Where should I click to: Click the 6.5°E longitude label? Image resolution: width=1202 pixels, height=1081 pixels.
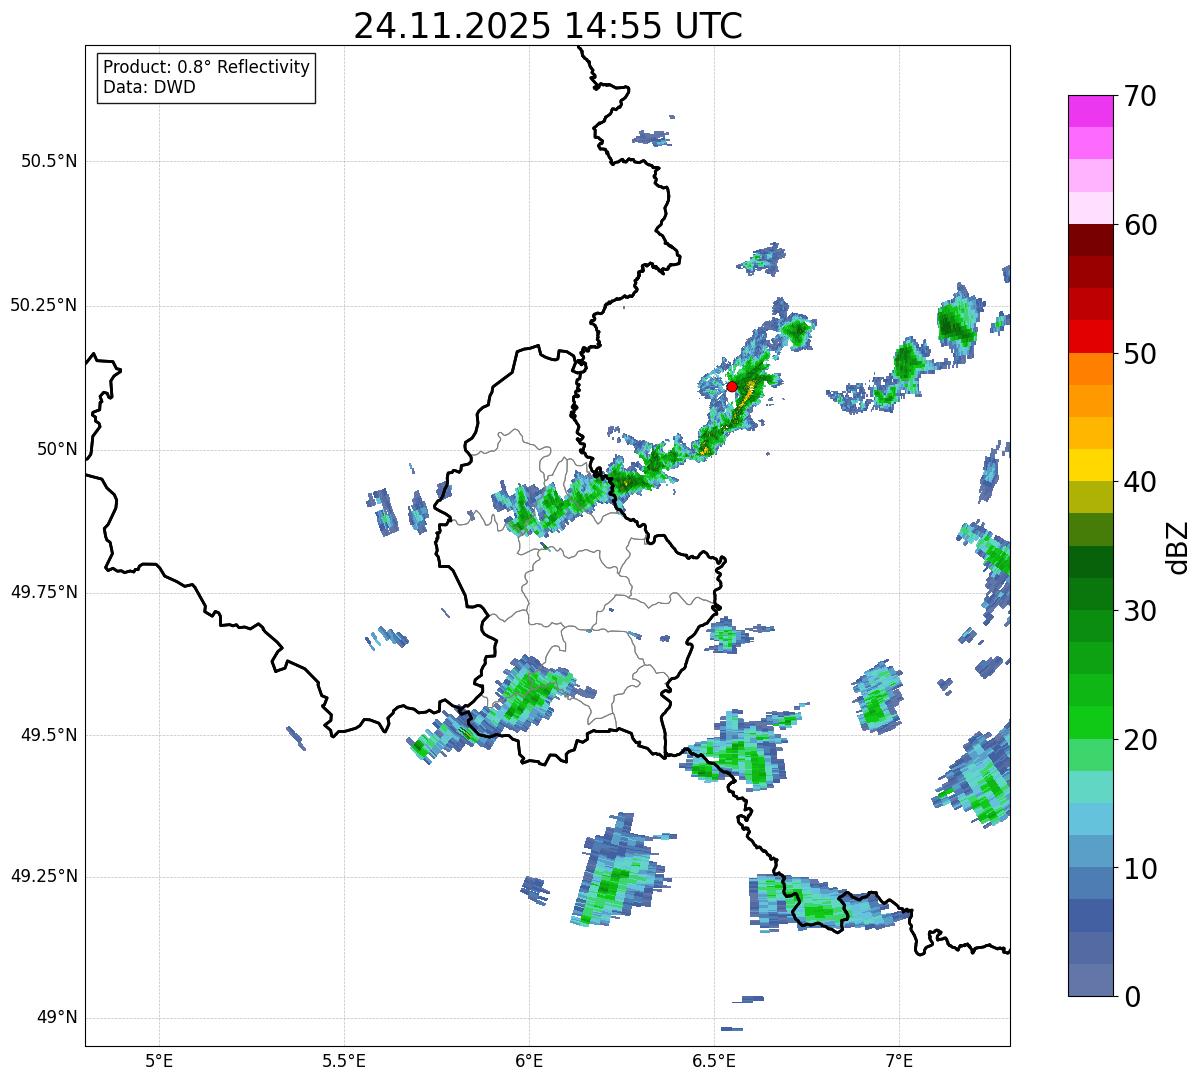(714, 1060)
